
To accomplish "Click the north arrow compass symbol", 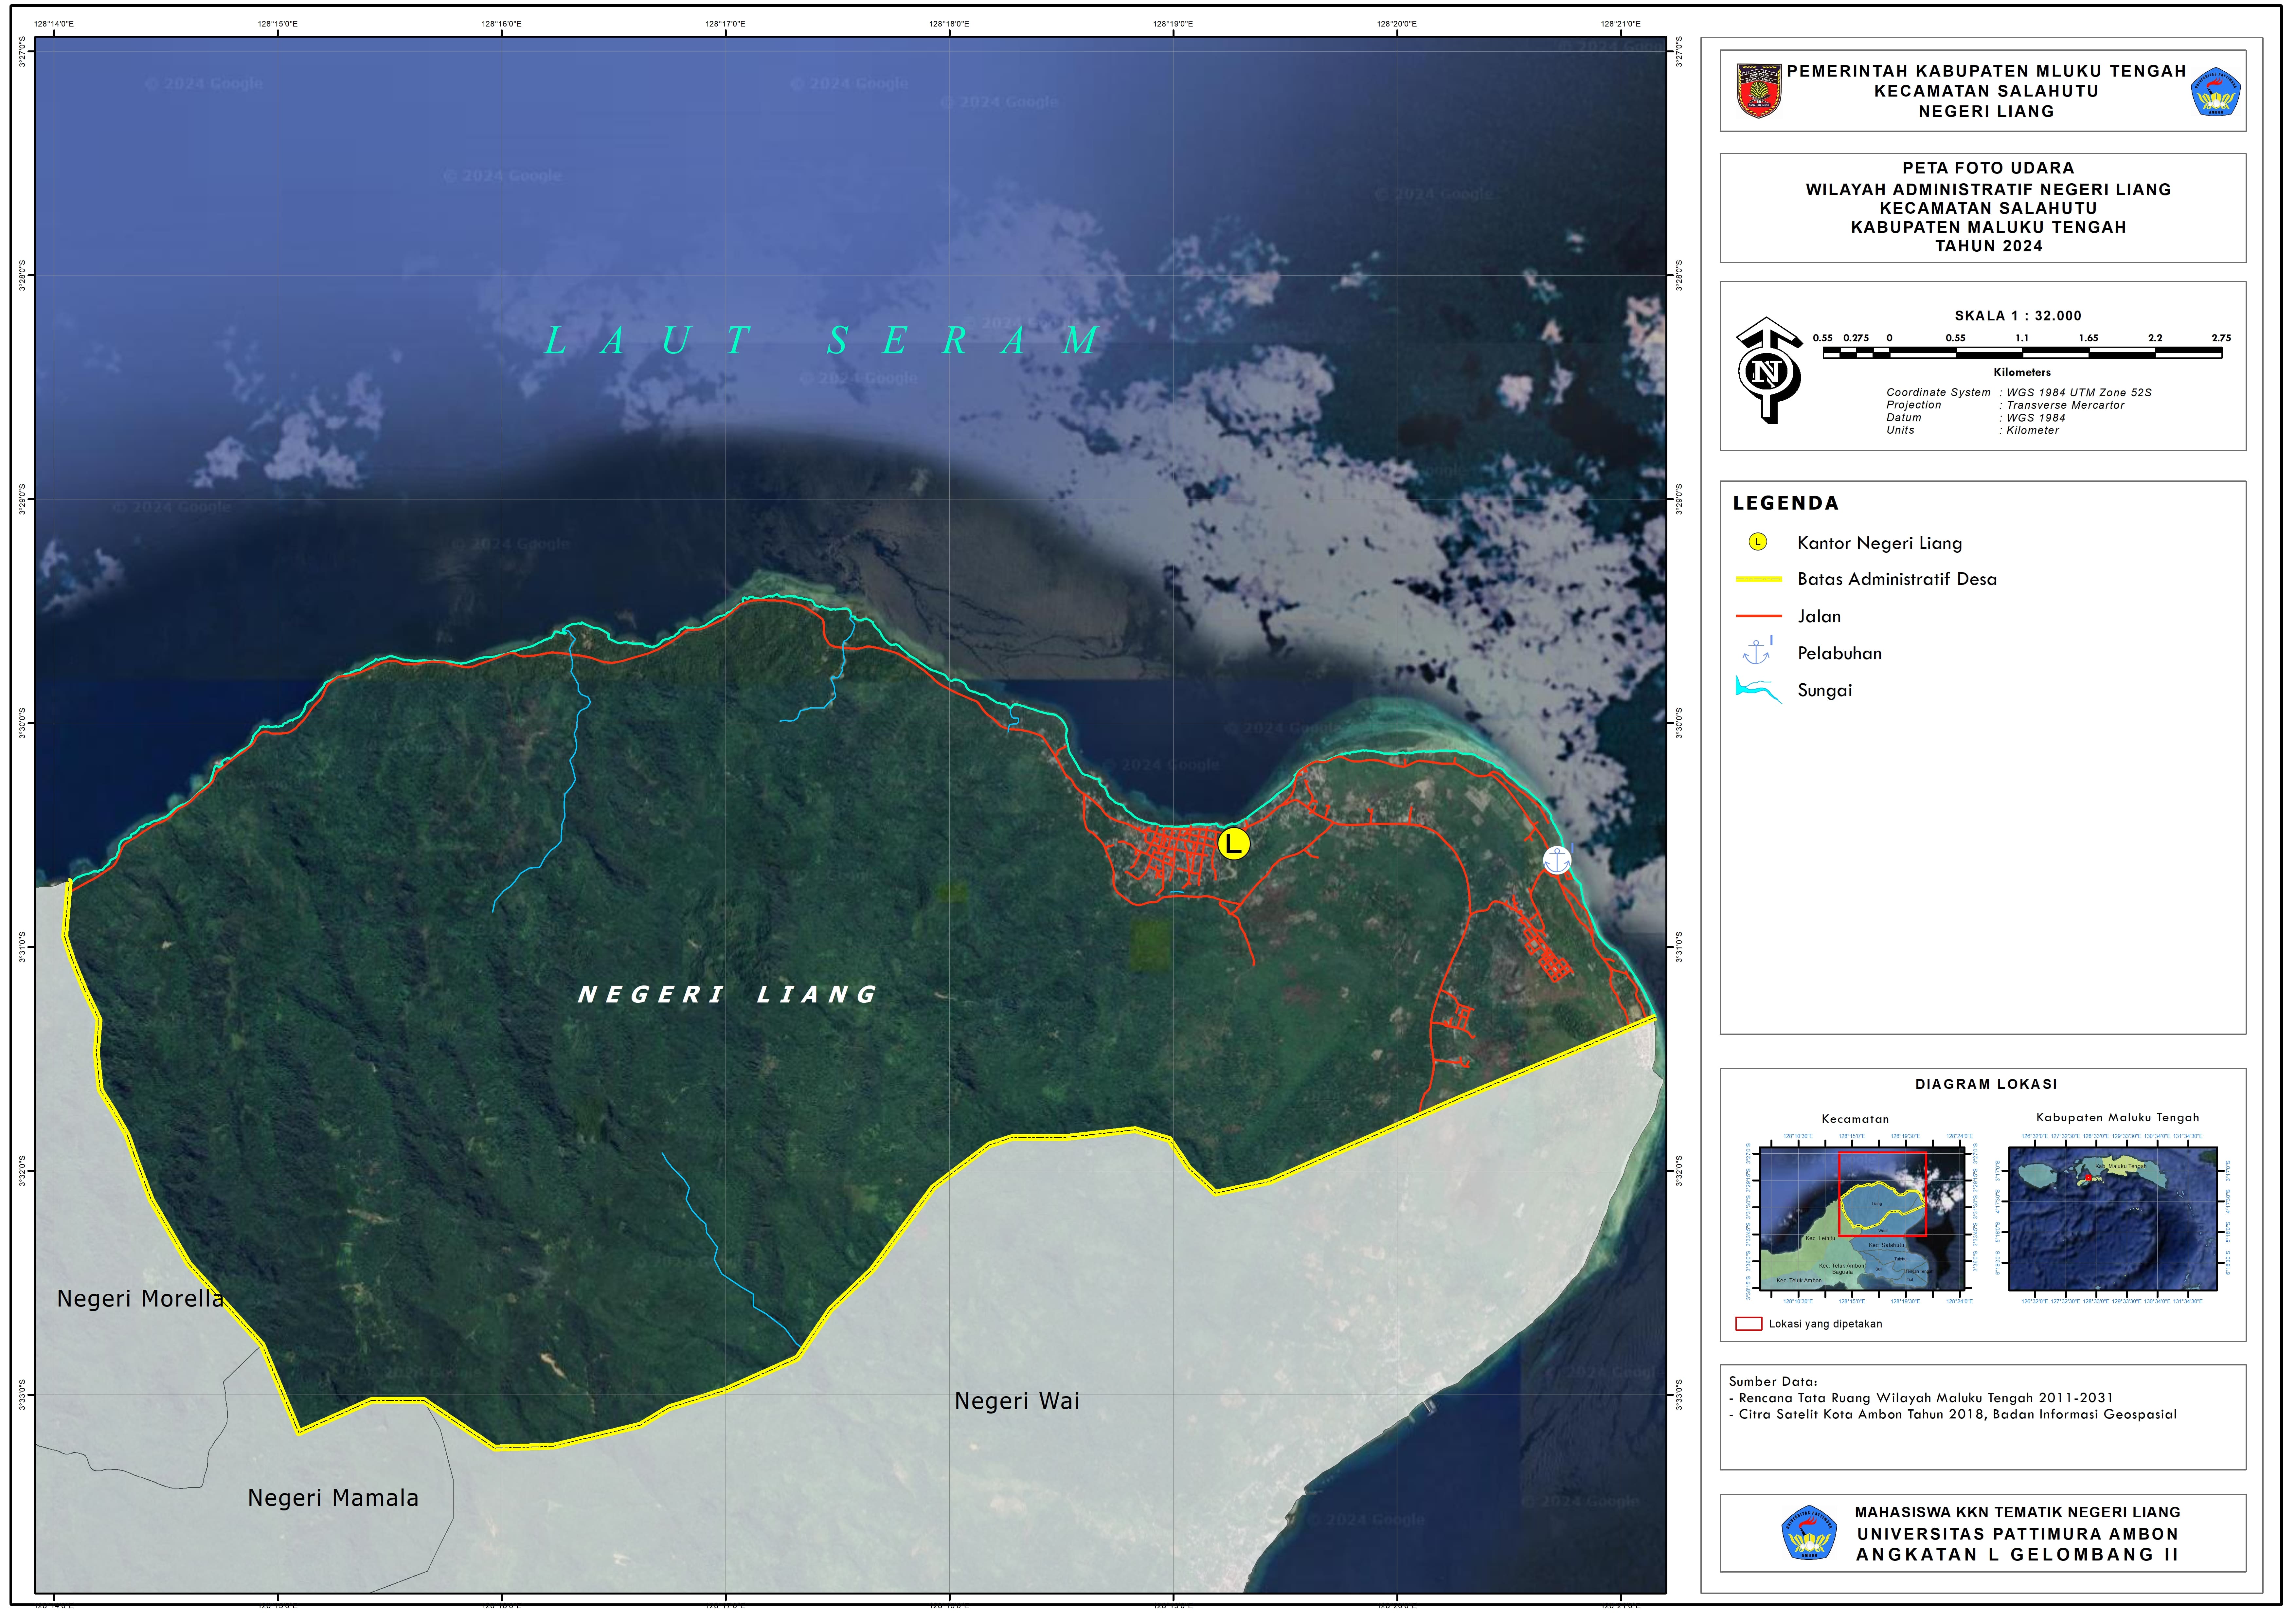I will [1767, 371].
